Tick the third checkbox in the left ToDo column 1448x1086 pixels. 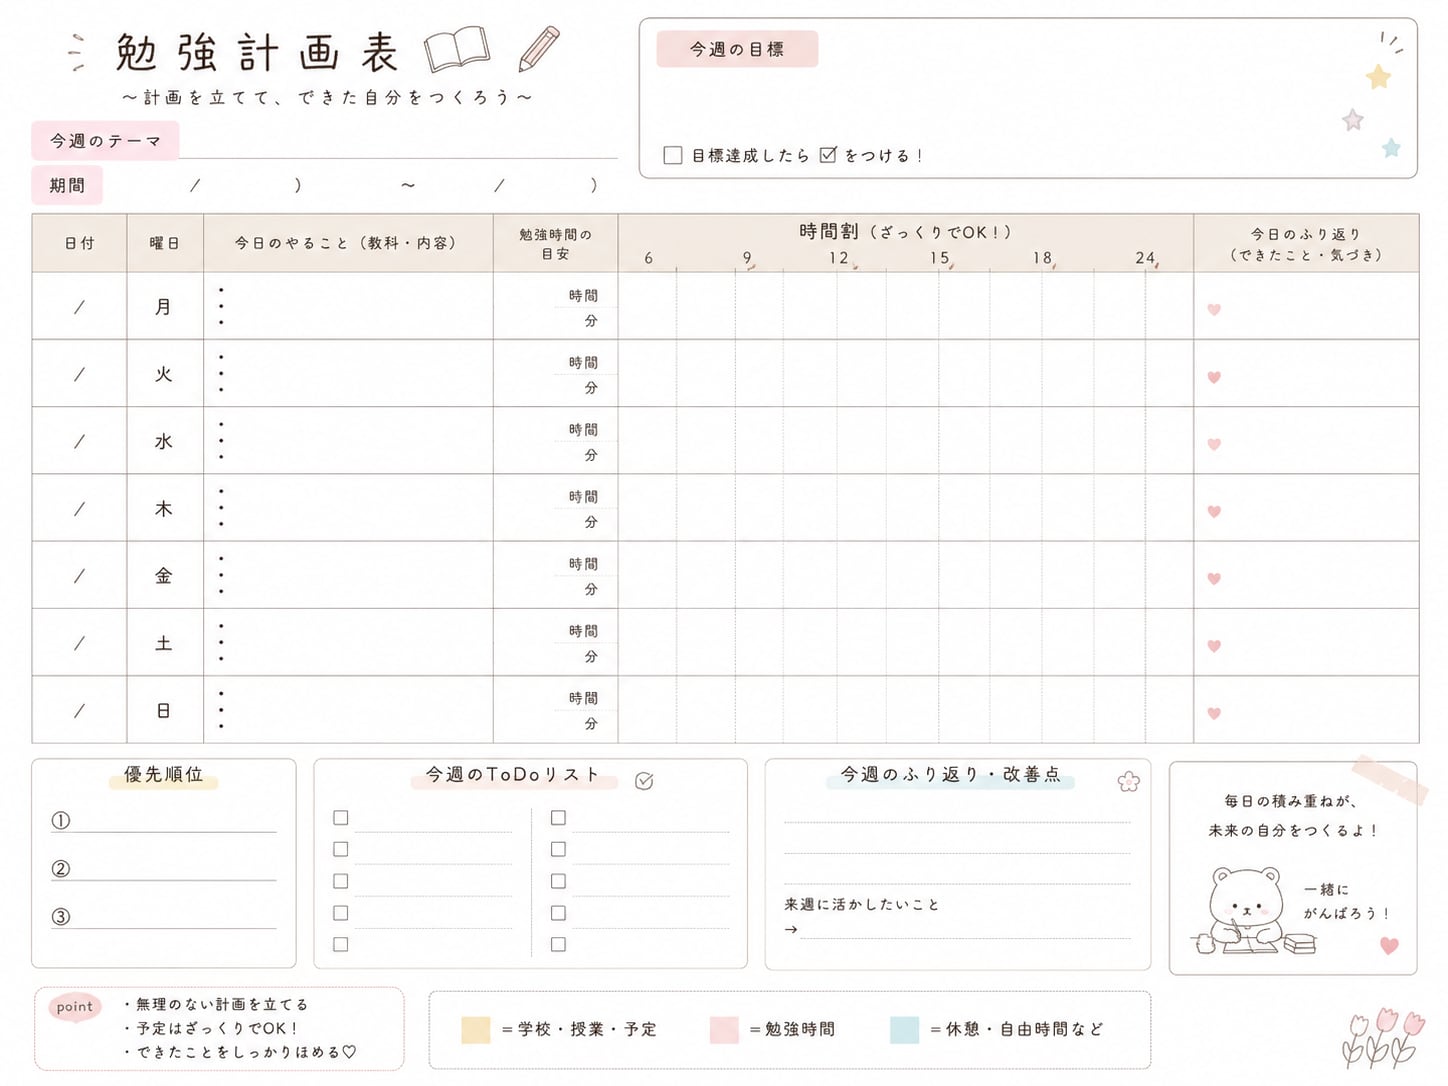tap(341, 881)
